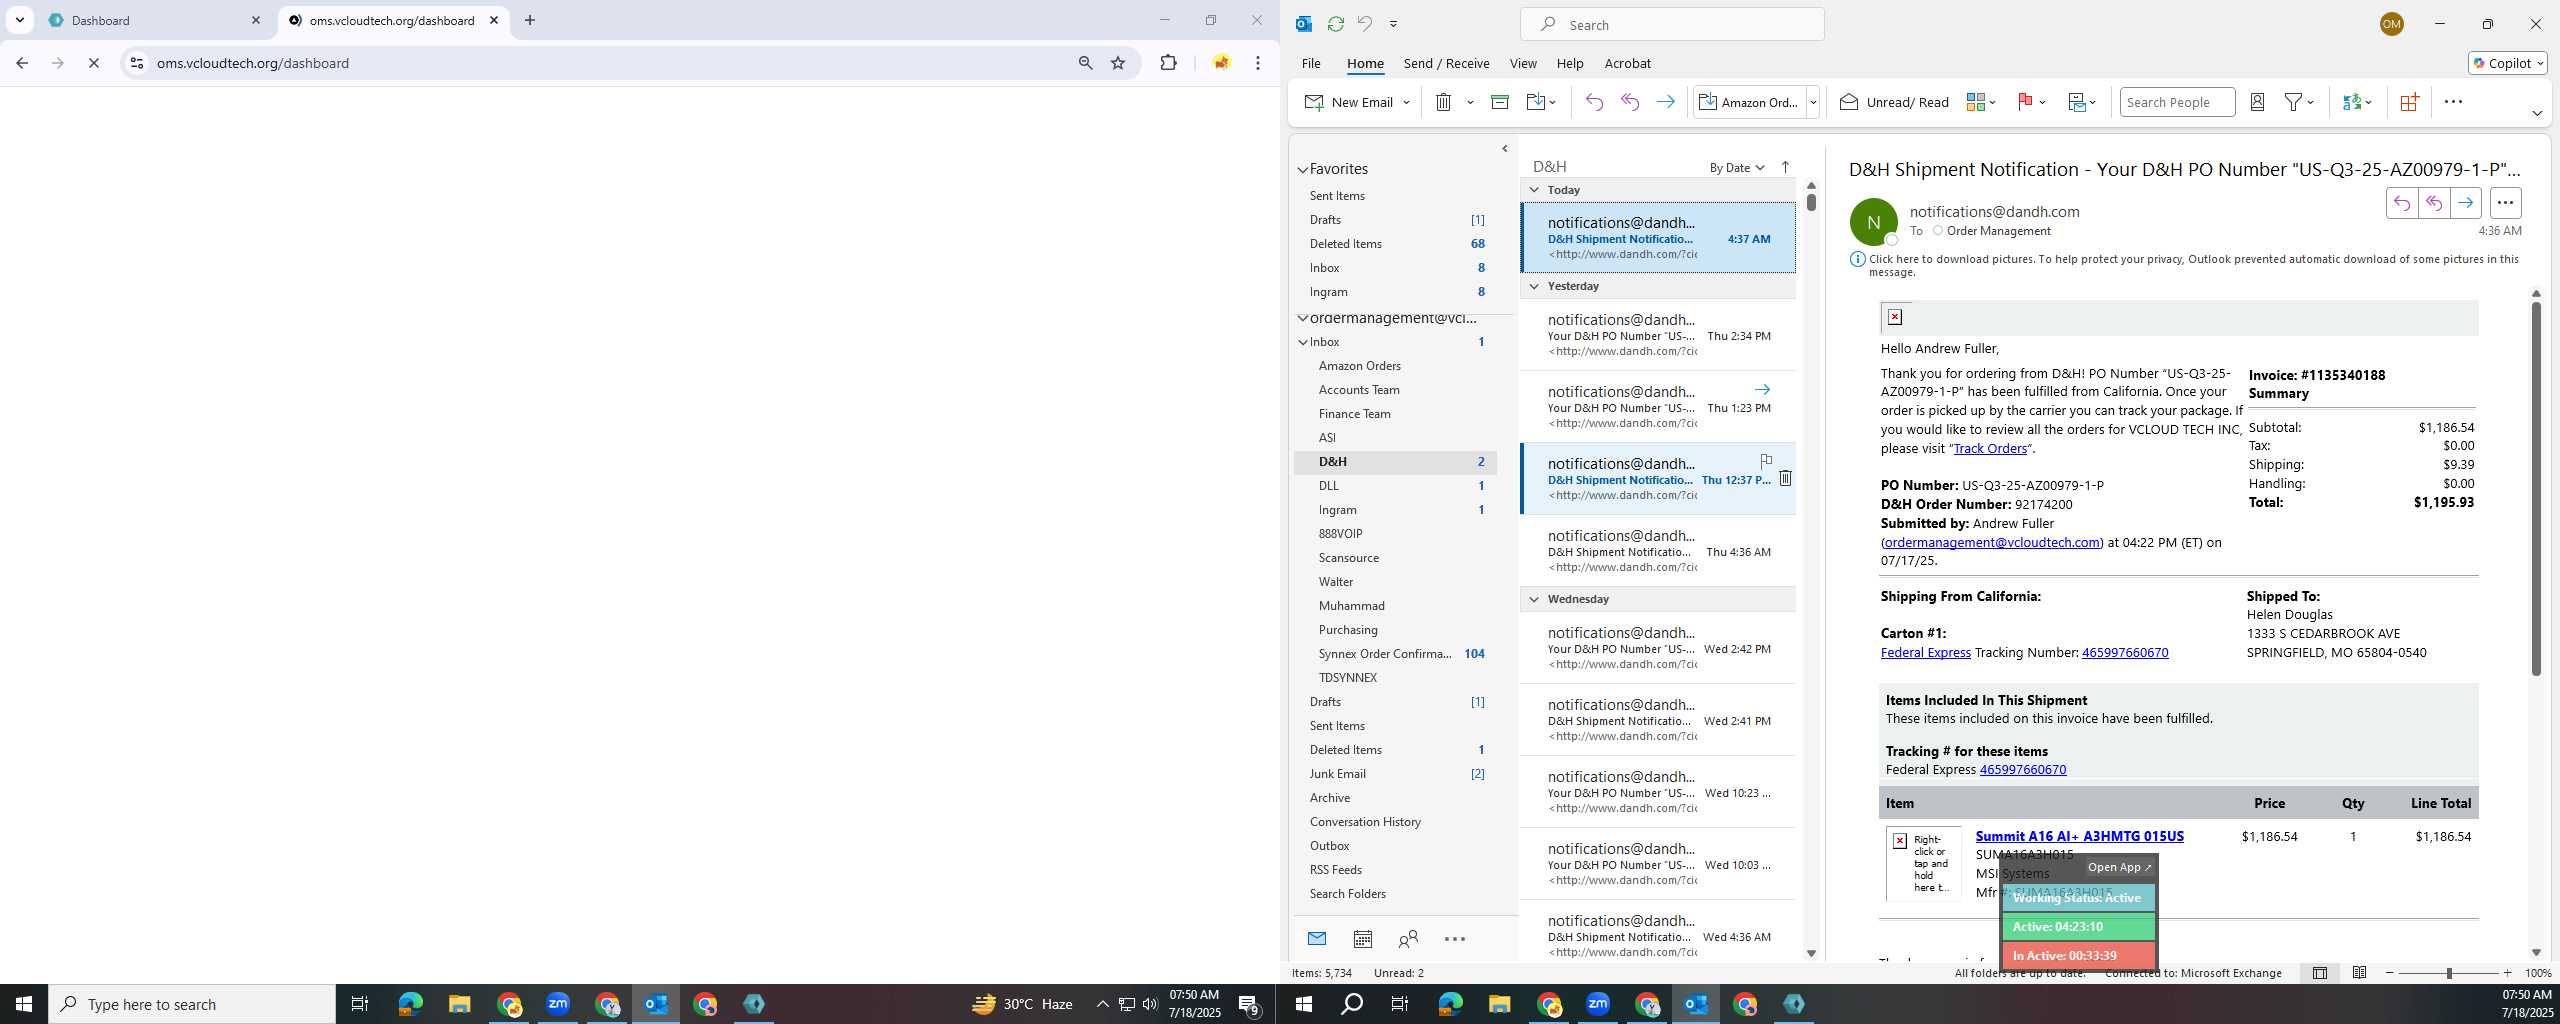The width and height of the screenshot is (2560, 1024).
Task: Click the Open App overlay button
Action: (x=2119, y=867)
